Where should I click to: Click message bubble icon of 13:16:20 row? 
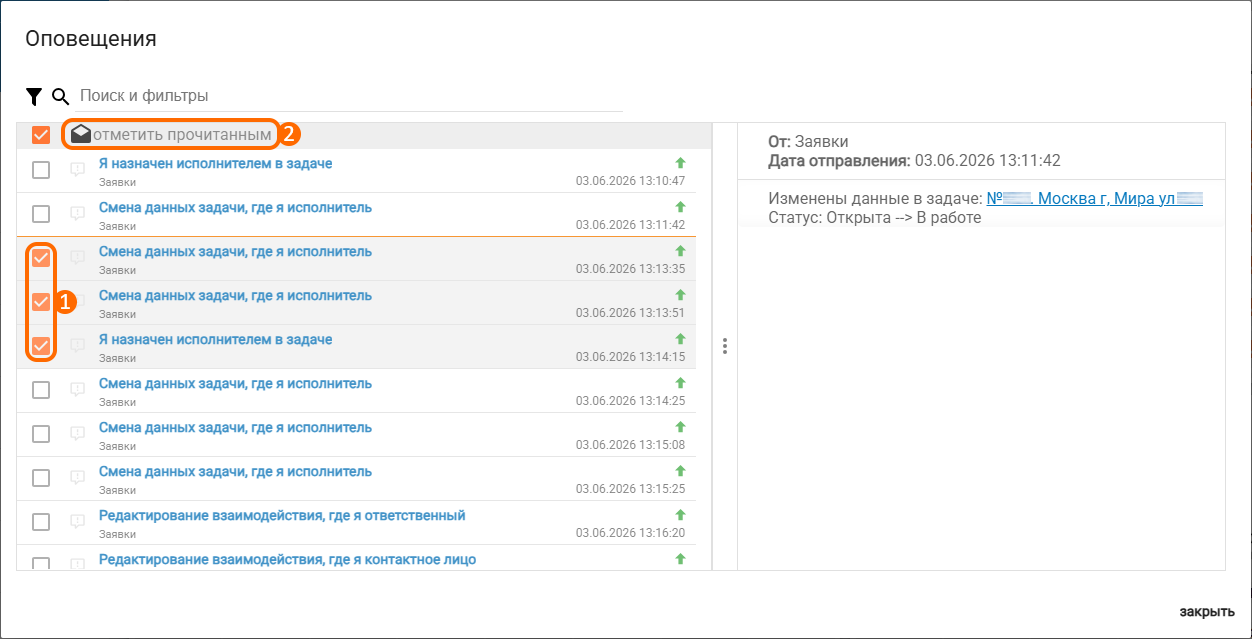point(77,522)
